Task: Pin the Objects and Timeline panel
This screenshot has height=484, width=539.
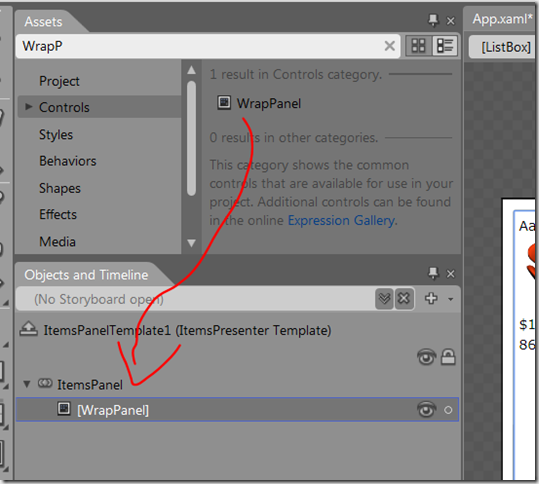Action: (x=433, y=274)
